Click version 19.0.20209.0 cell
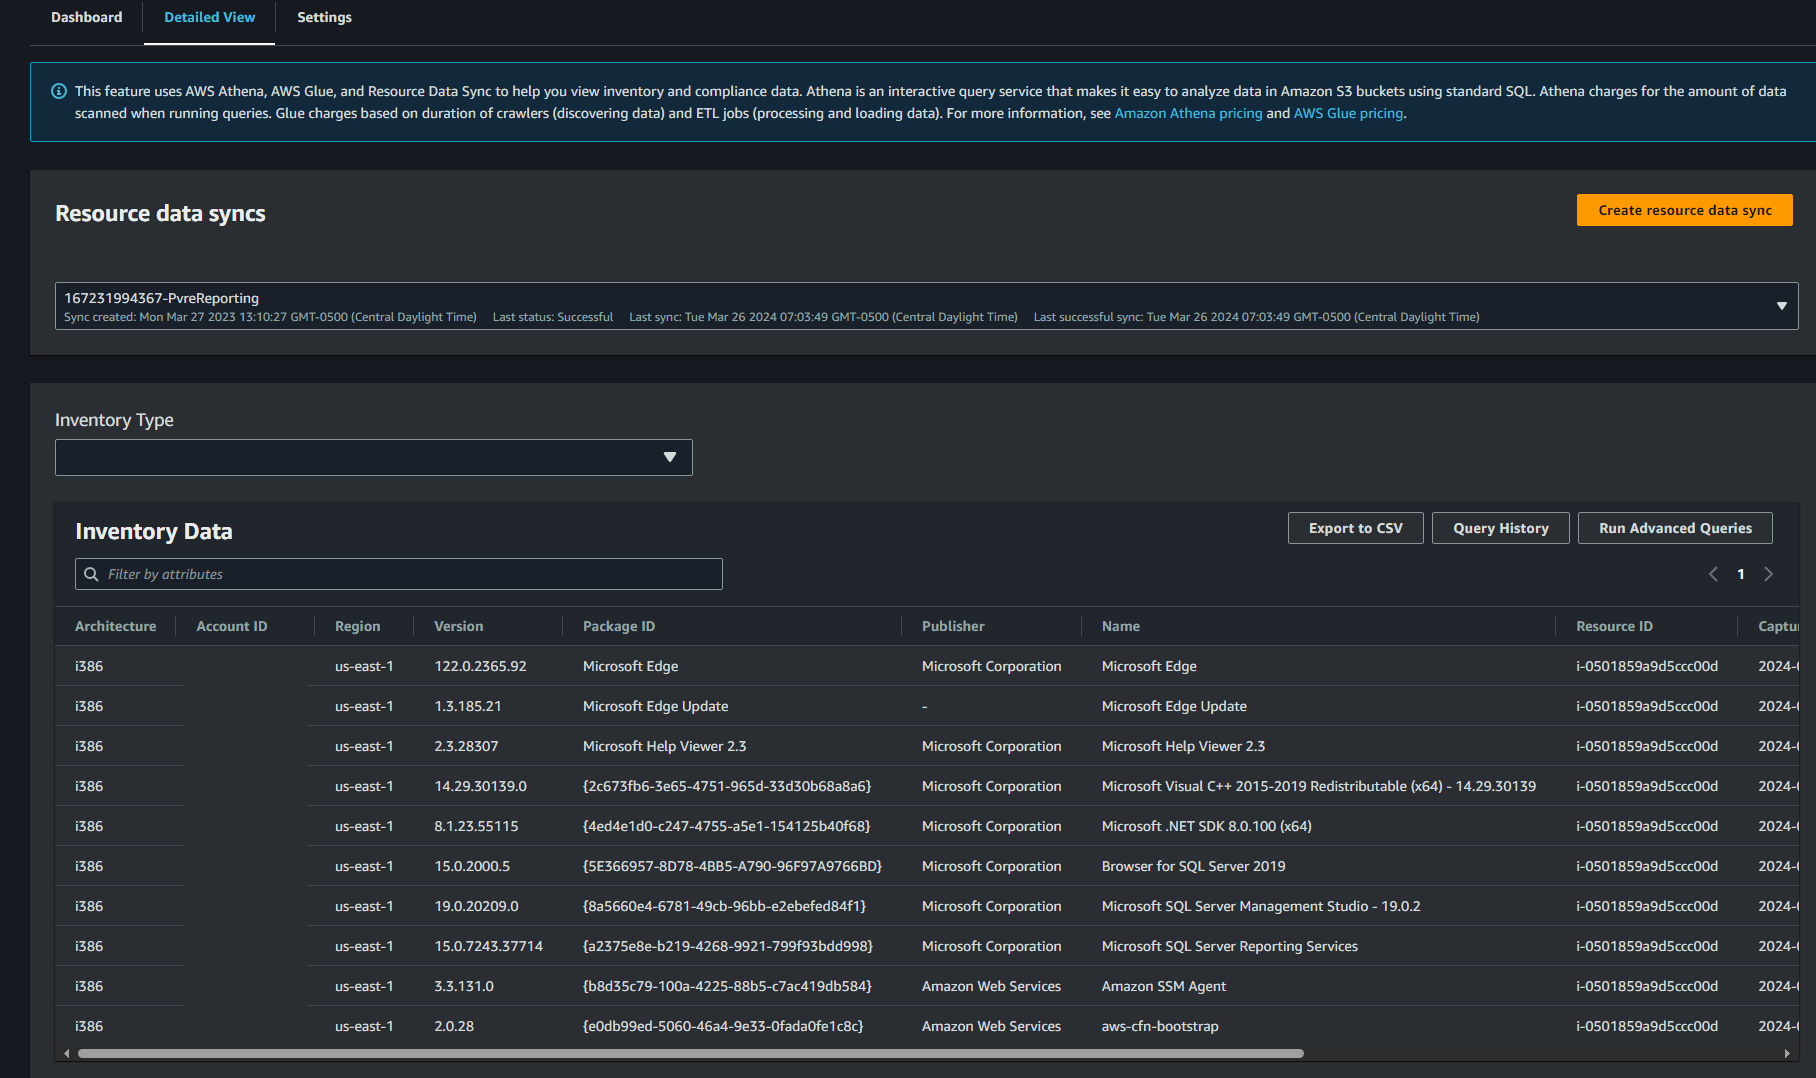This screenshot has width=1816, height=1078. point(476,906)
